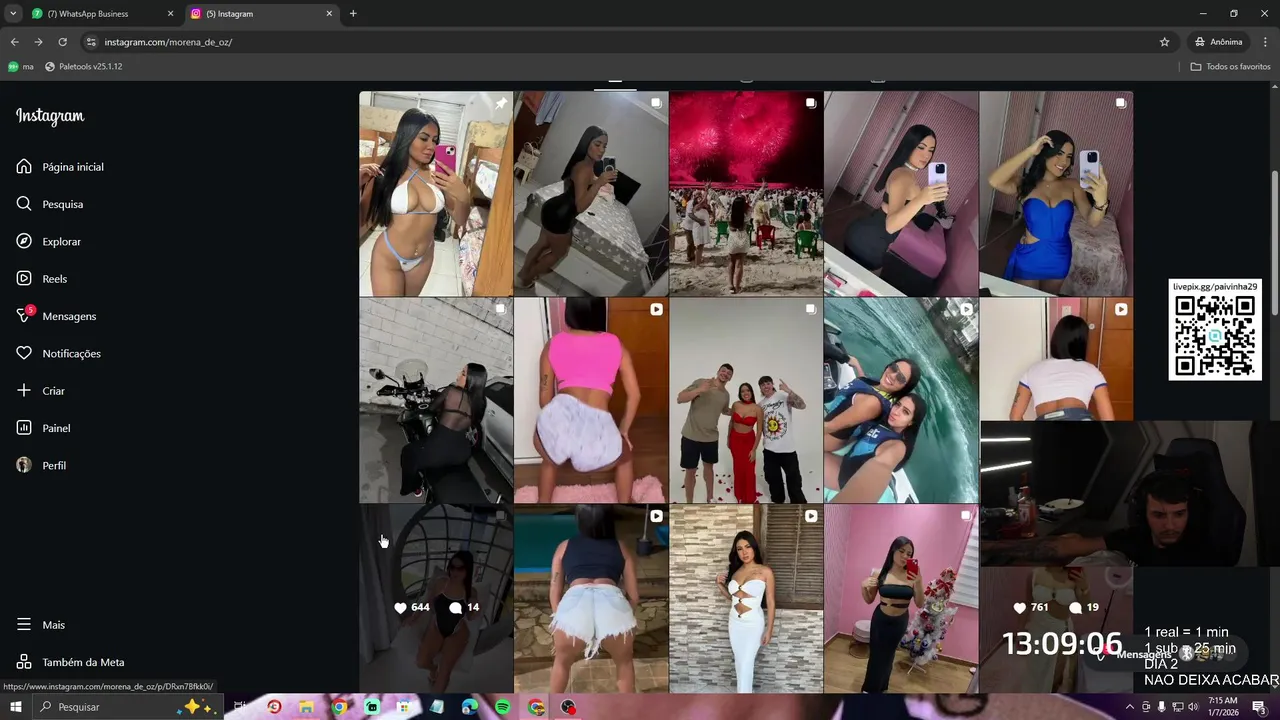Bookmark this page with the star
The width and height of the screenshot is (1280, 720).
point(1164,42)
